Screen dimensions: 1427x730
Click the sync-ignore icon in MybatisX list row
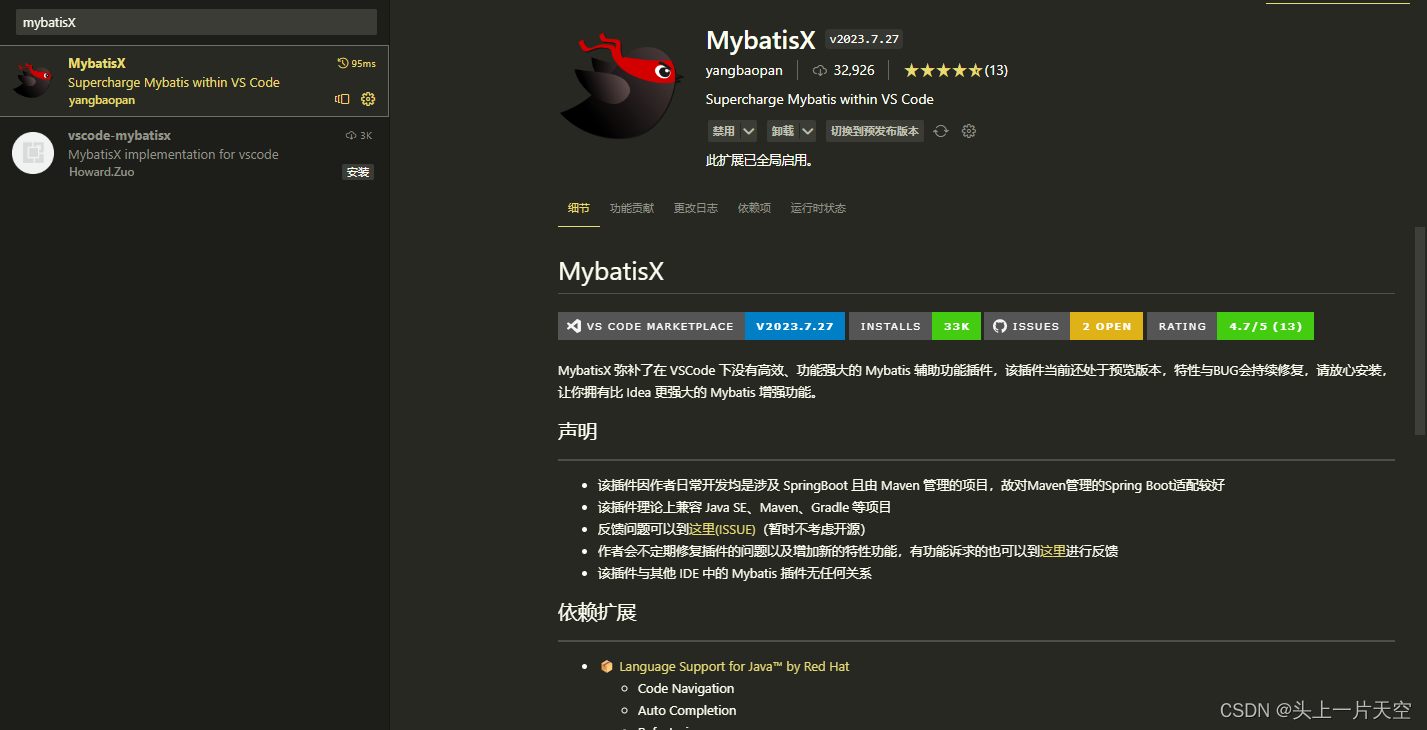(x=342, y=99)
